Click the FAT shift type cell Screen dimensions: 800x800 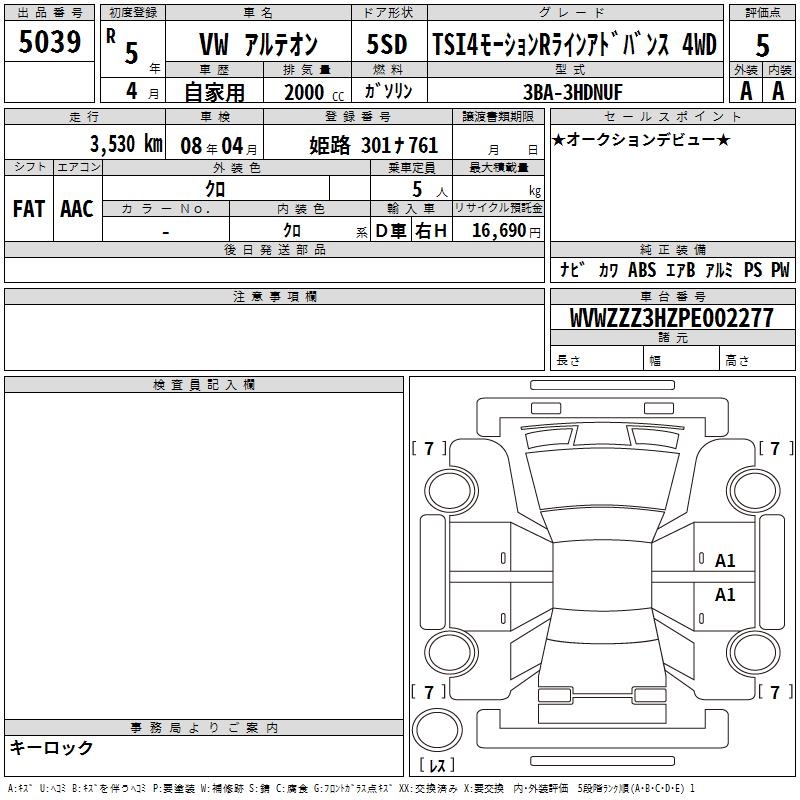click(28, 208)
